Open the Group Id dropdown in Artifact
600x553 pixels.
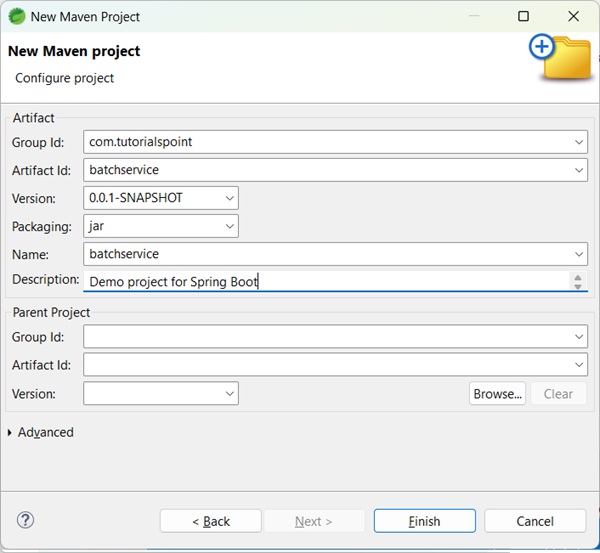[580, 142]
